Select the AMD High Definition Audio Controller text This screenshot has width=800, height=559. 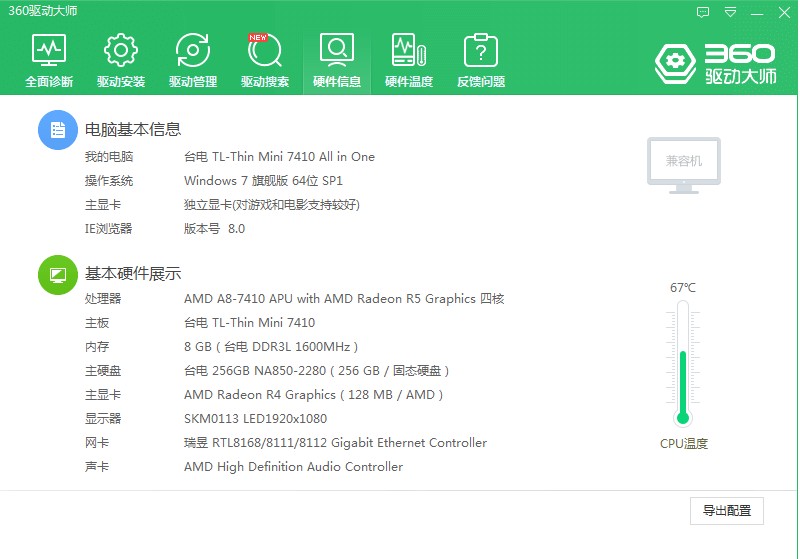(x=293, y=467)
